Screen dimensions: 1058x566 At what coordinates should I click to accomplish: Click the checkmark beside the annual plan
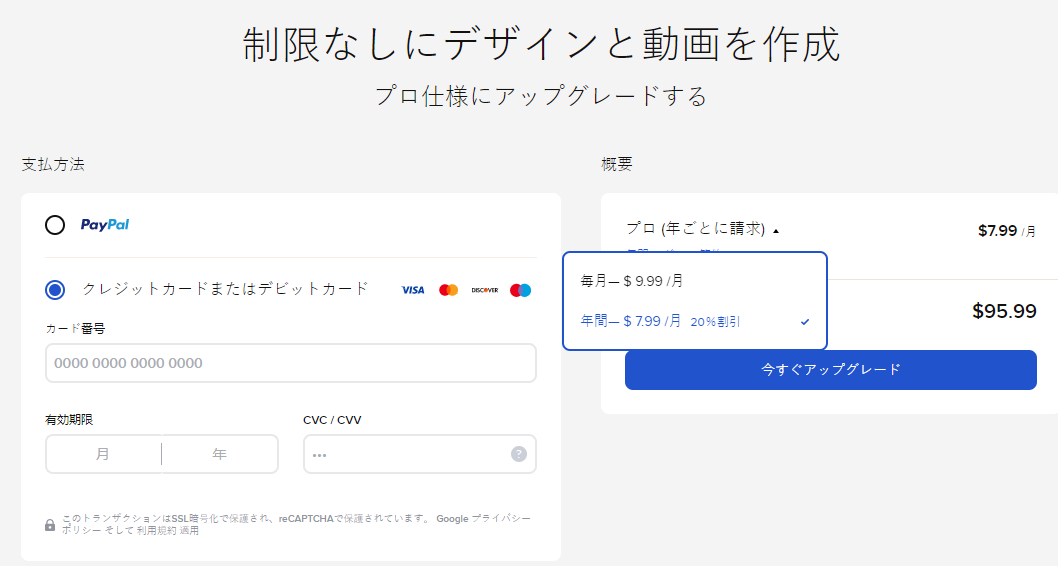805,322
